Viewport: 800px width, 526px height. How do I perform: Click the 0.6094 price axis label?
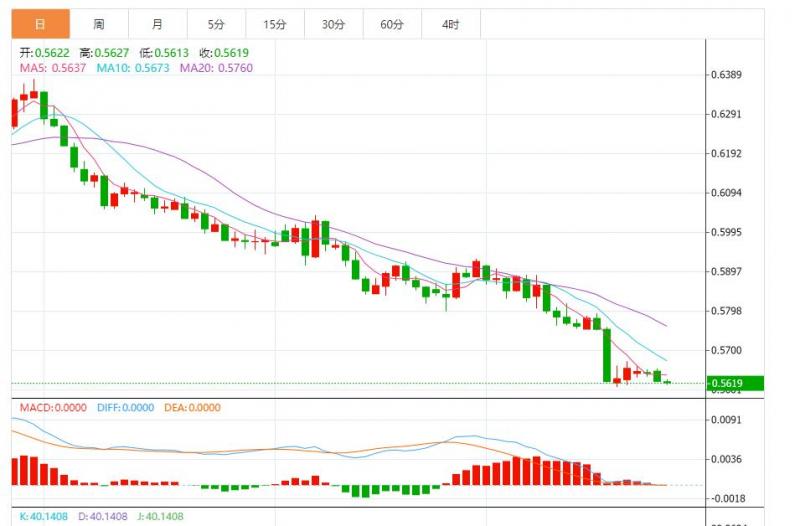(x=727, y=193)
